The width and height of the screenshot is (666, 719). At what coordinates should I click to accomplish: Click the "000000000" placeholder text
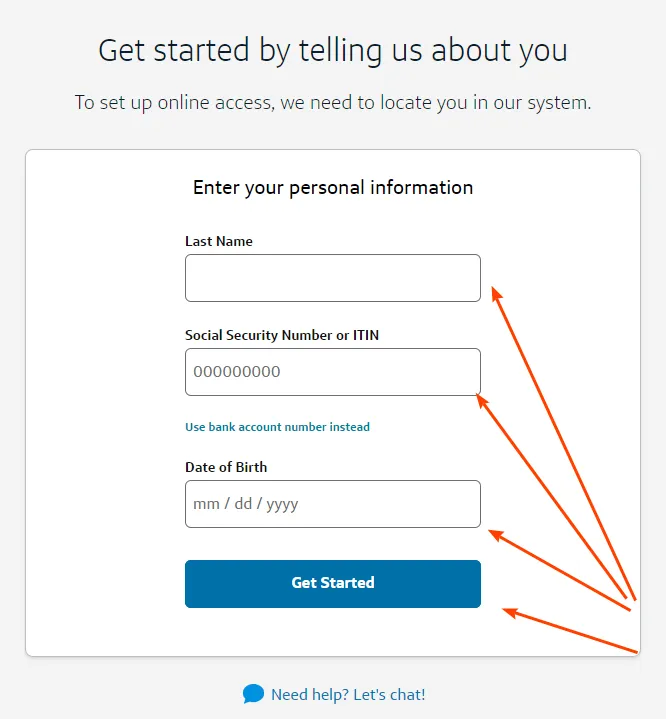pyautogui.click(x=237, y=372)
